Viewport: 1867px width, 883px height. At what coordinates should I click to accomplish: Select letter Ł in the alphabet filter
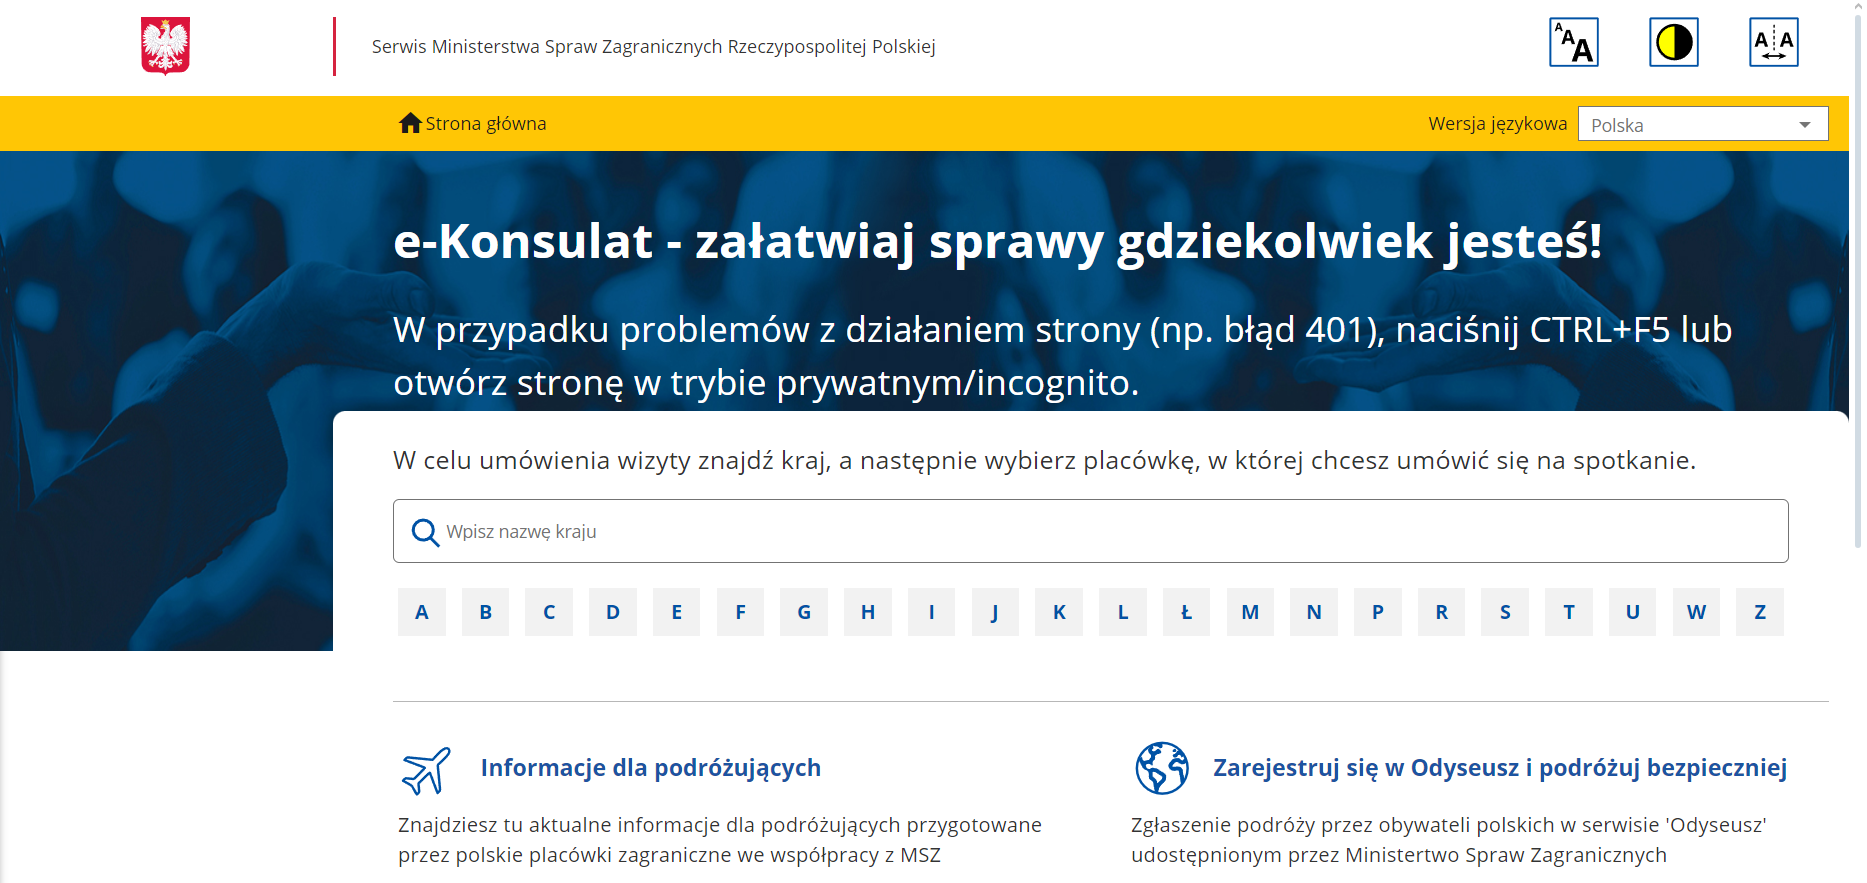pos(1186,612)
